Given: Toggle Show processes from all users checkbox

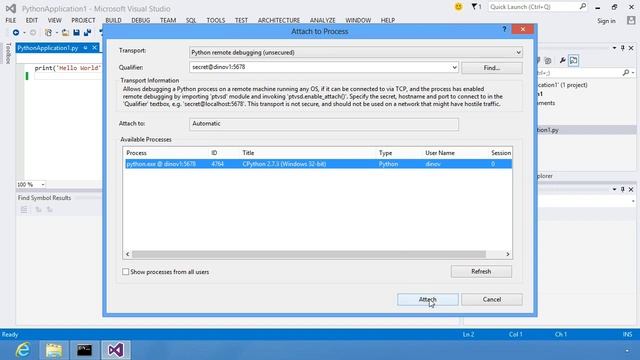Looking at the screenshot, I should 125,271.
